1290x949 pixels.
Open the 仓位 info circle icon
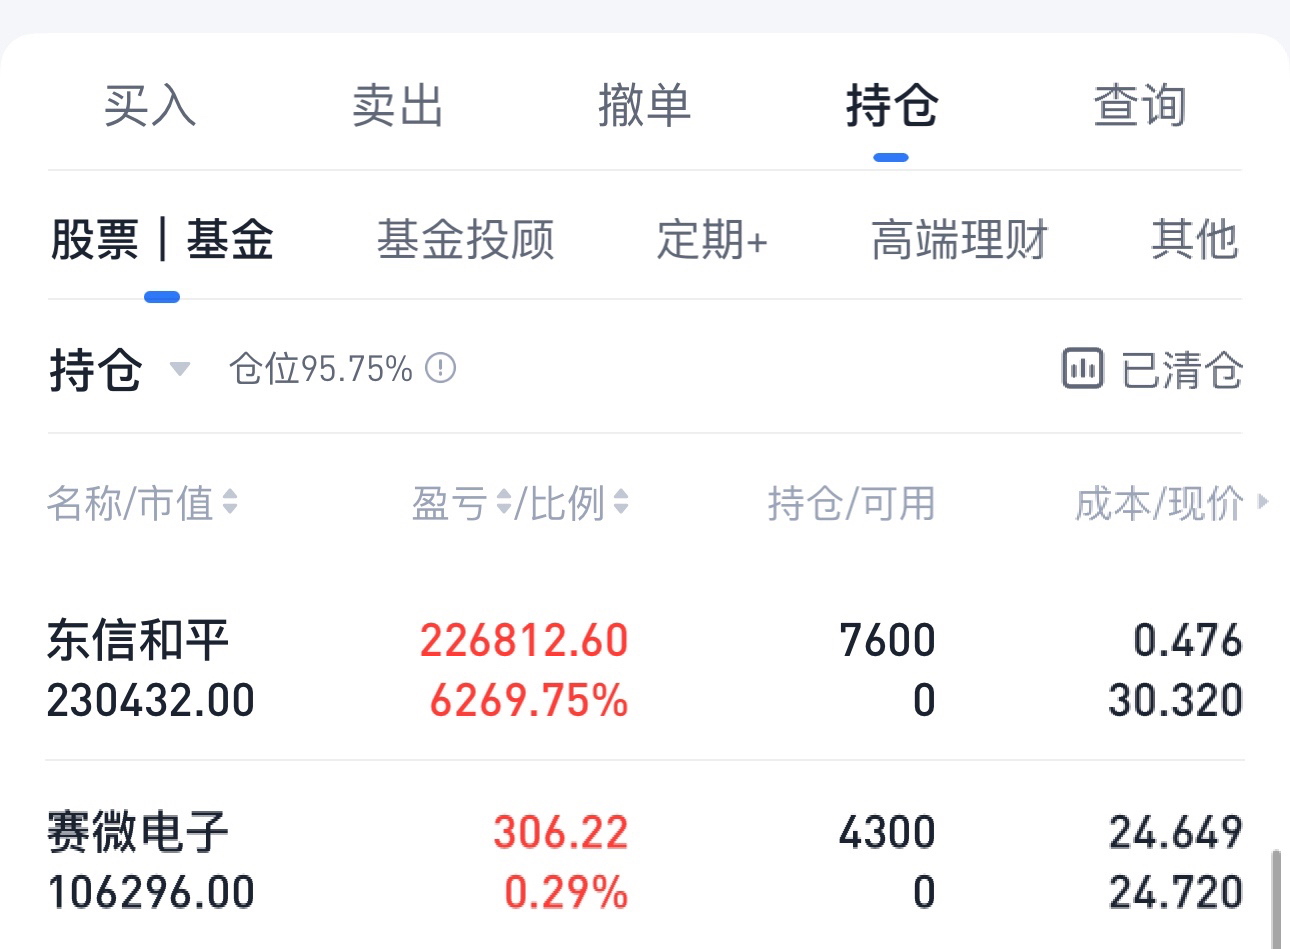coord(441,368)
